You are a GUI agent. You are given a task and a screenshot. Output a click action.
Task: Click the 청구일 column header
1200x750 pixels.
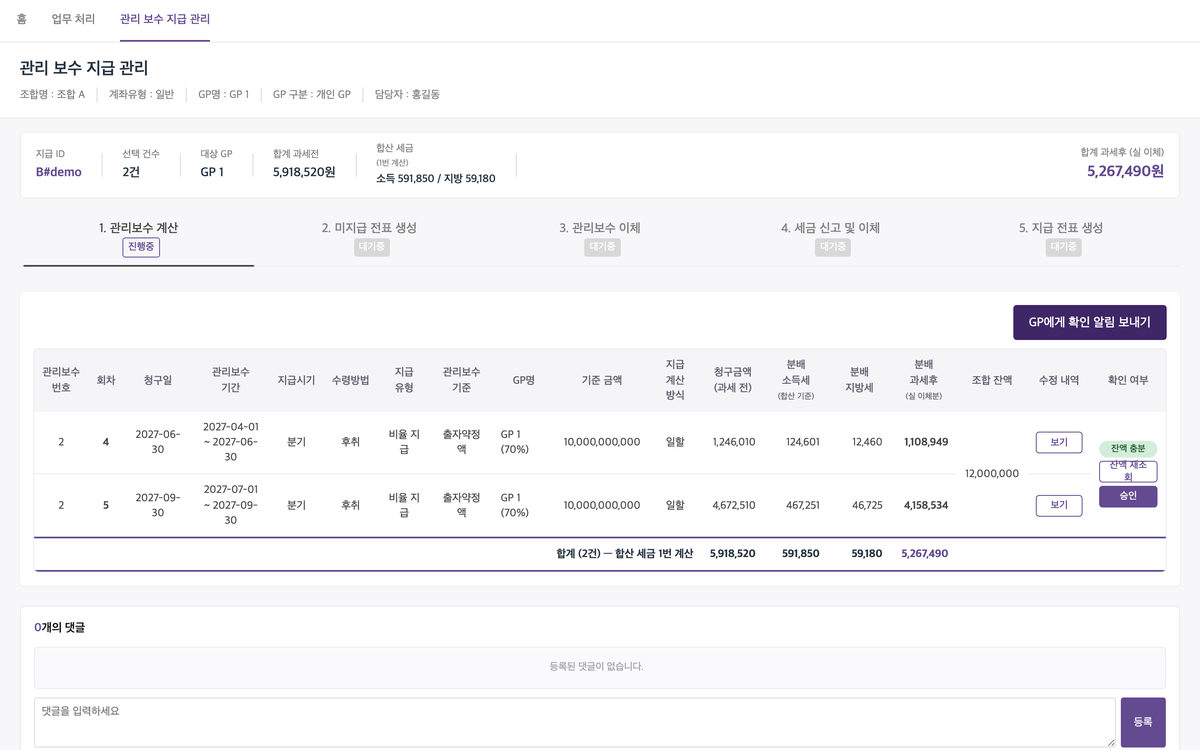158,380
